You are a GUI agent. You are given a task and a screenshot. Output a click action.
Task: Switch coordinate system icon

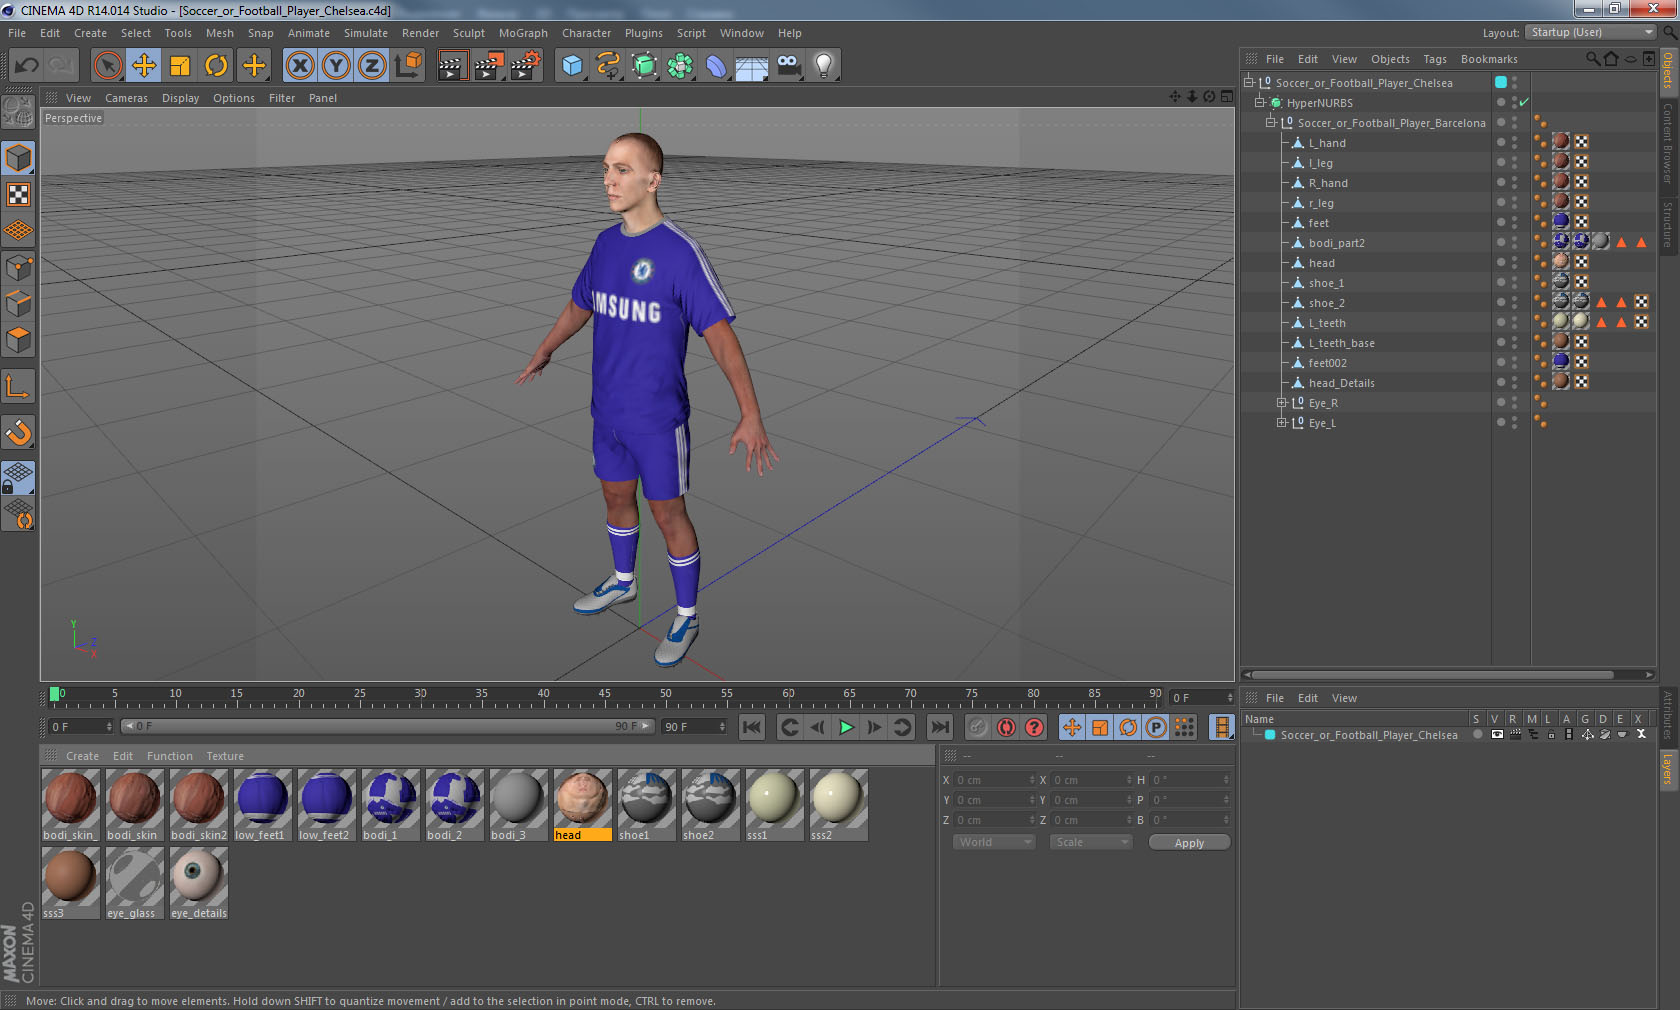click(x=408, y=66)
